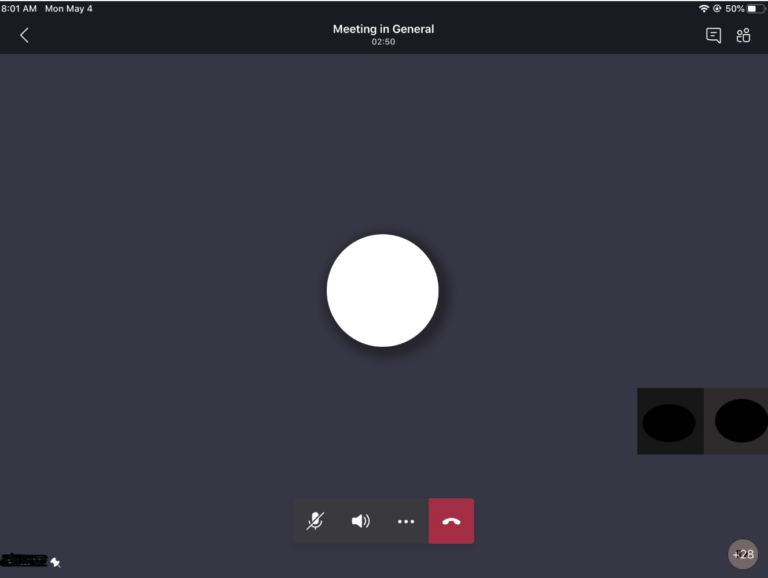
Task: Show the participants list icon
Action: coord(743,35)
